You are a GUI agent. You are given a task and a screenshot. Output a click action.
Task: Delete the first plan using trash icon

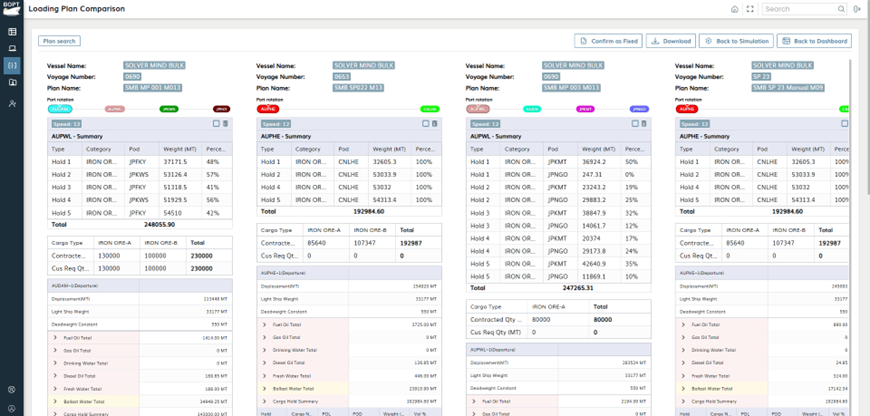[226, 123]
